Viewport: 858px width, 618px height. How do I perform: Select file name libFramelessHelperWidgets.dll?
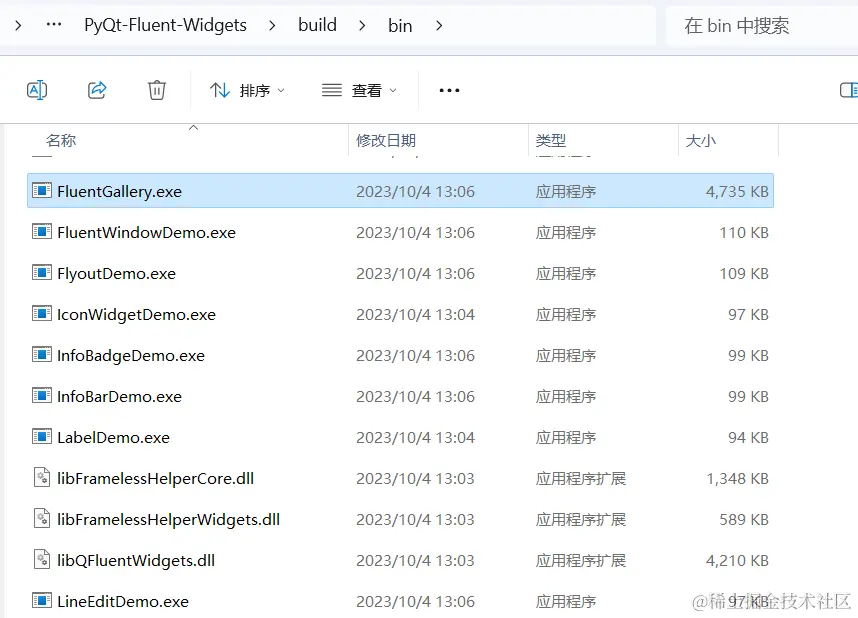[169, 520]
